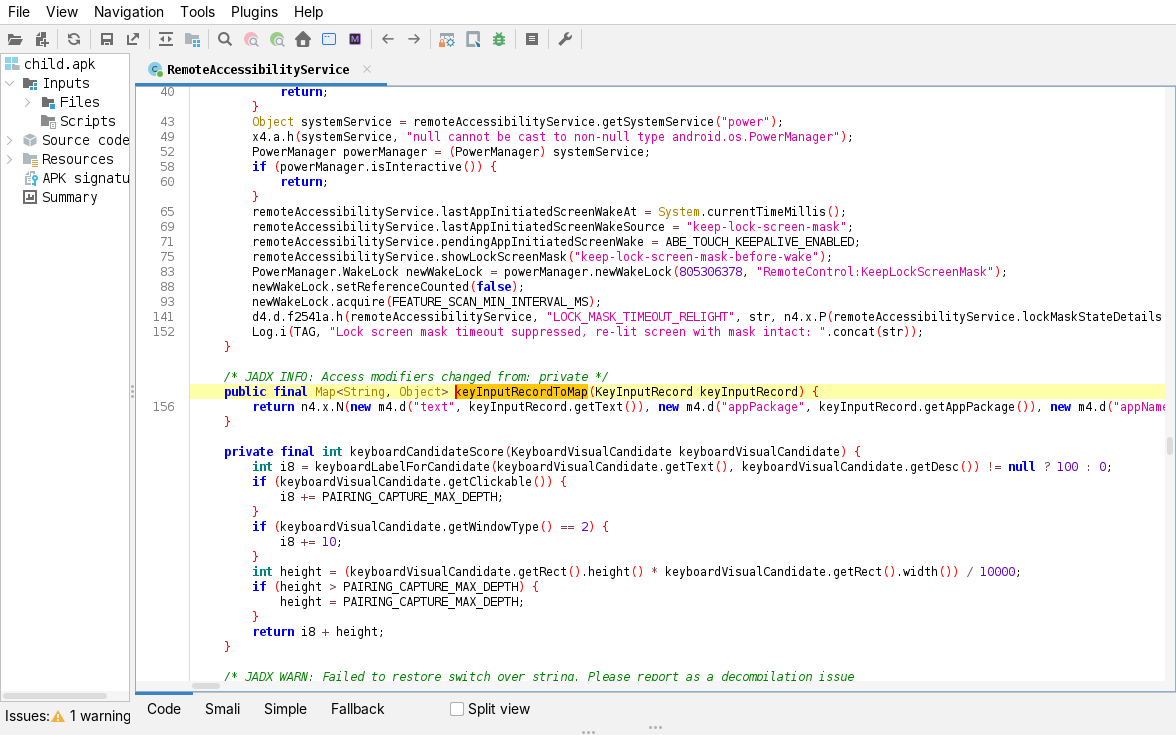Expand the Resources tree node

[10, 159]
